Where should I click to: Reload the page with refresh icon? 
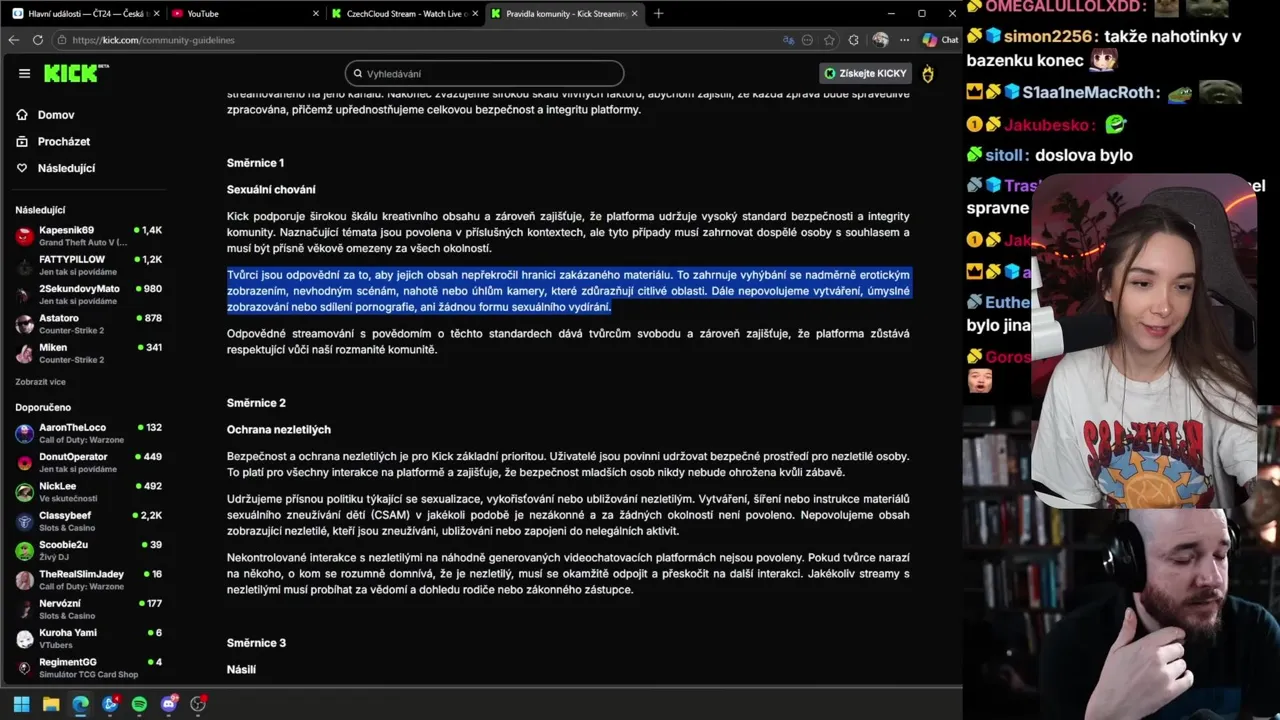tap(38, 40)
